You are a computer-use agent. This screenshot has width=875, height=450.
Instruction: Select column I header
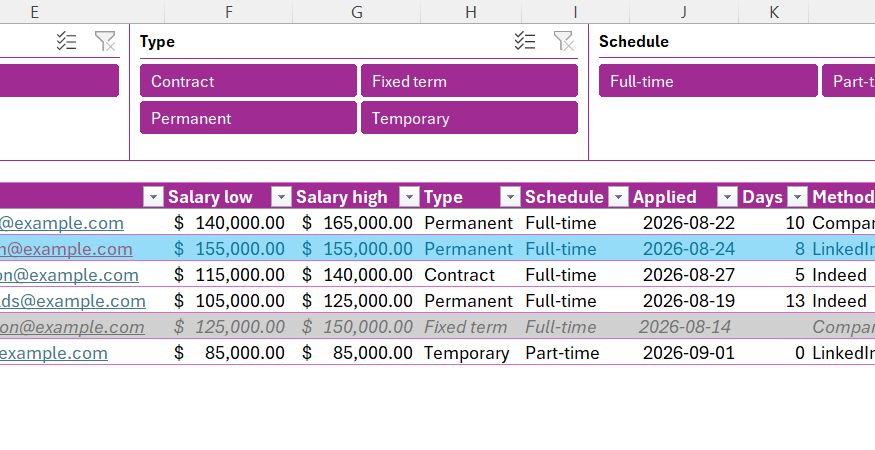click(x=575, y=12)
